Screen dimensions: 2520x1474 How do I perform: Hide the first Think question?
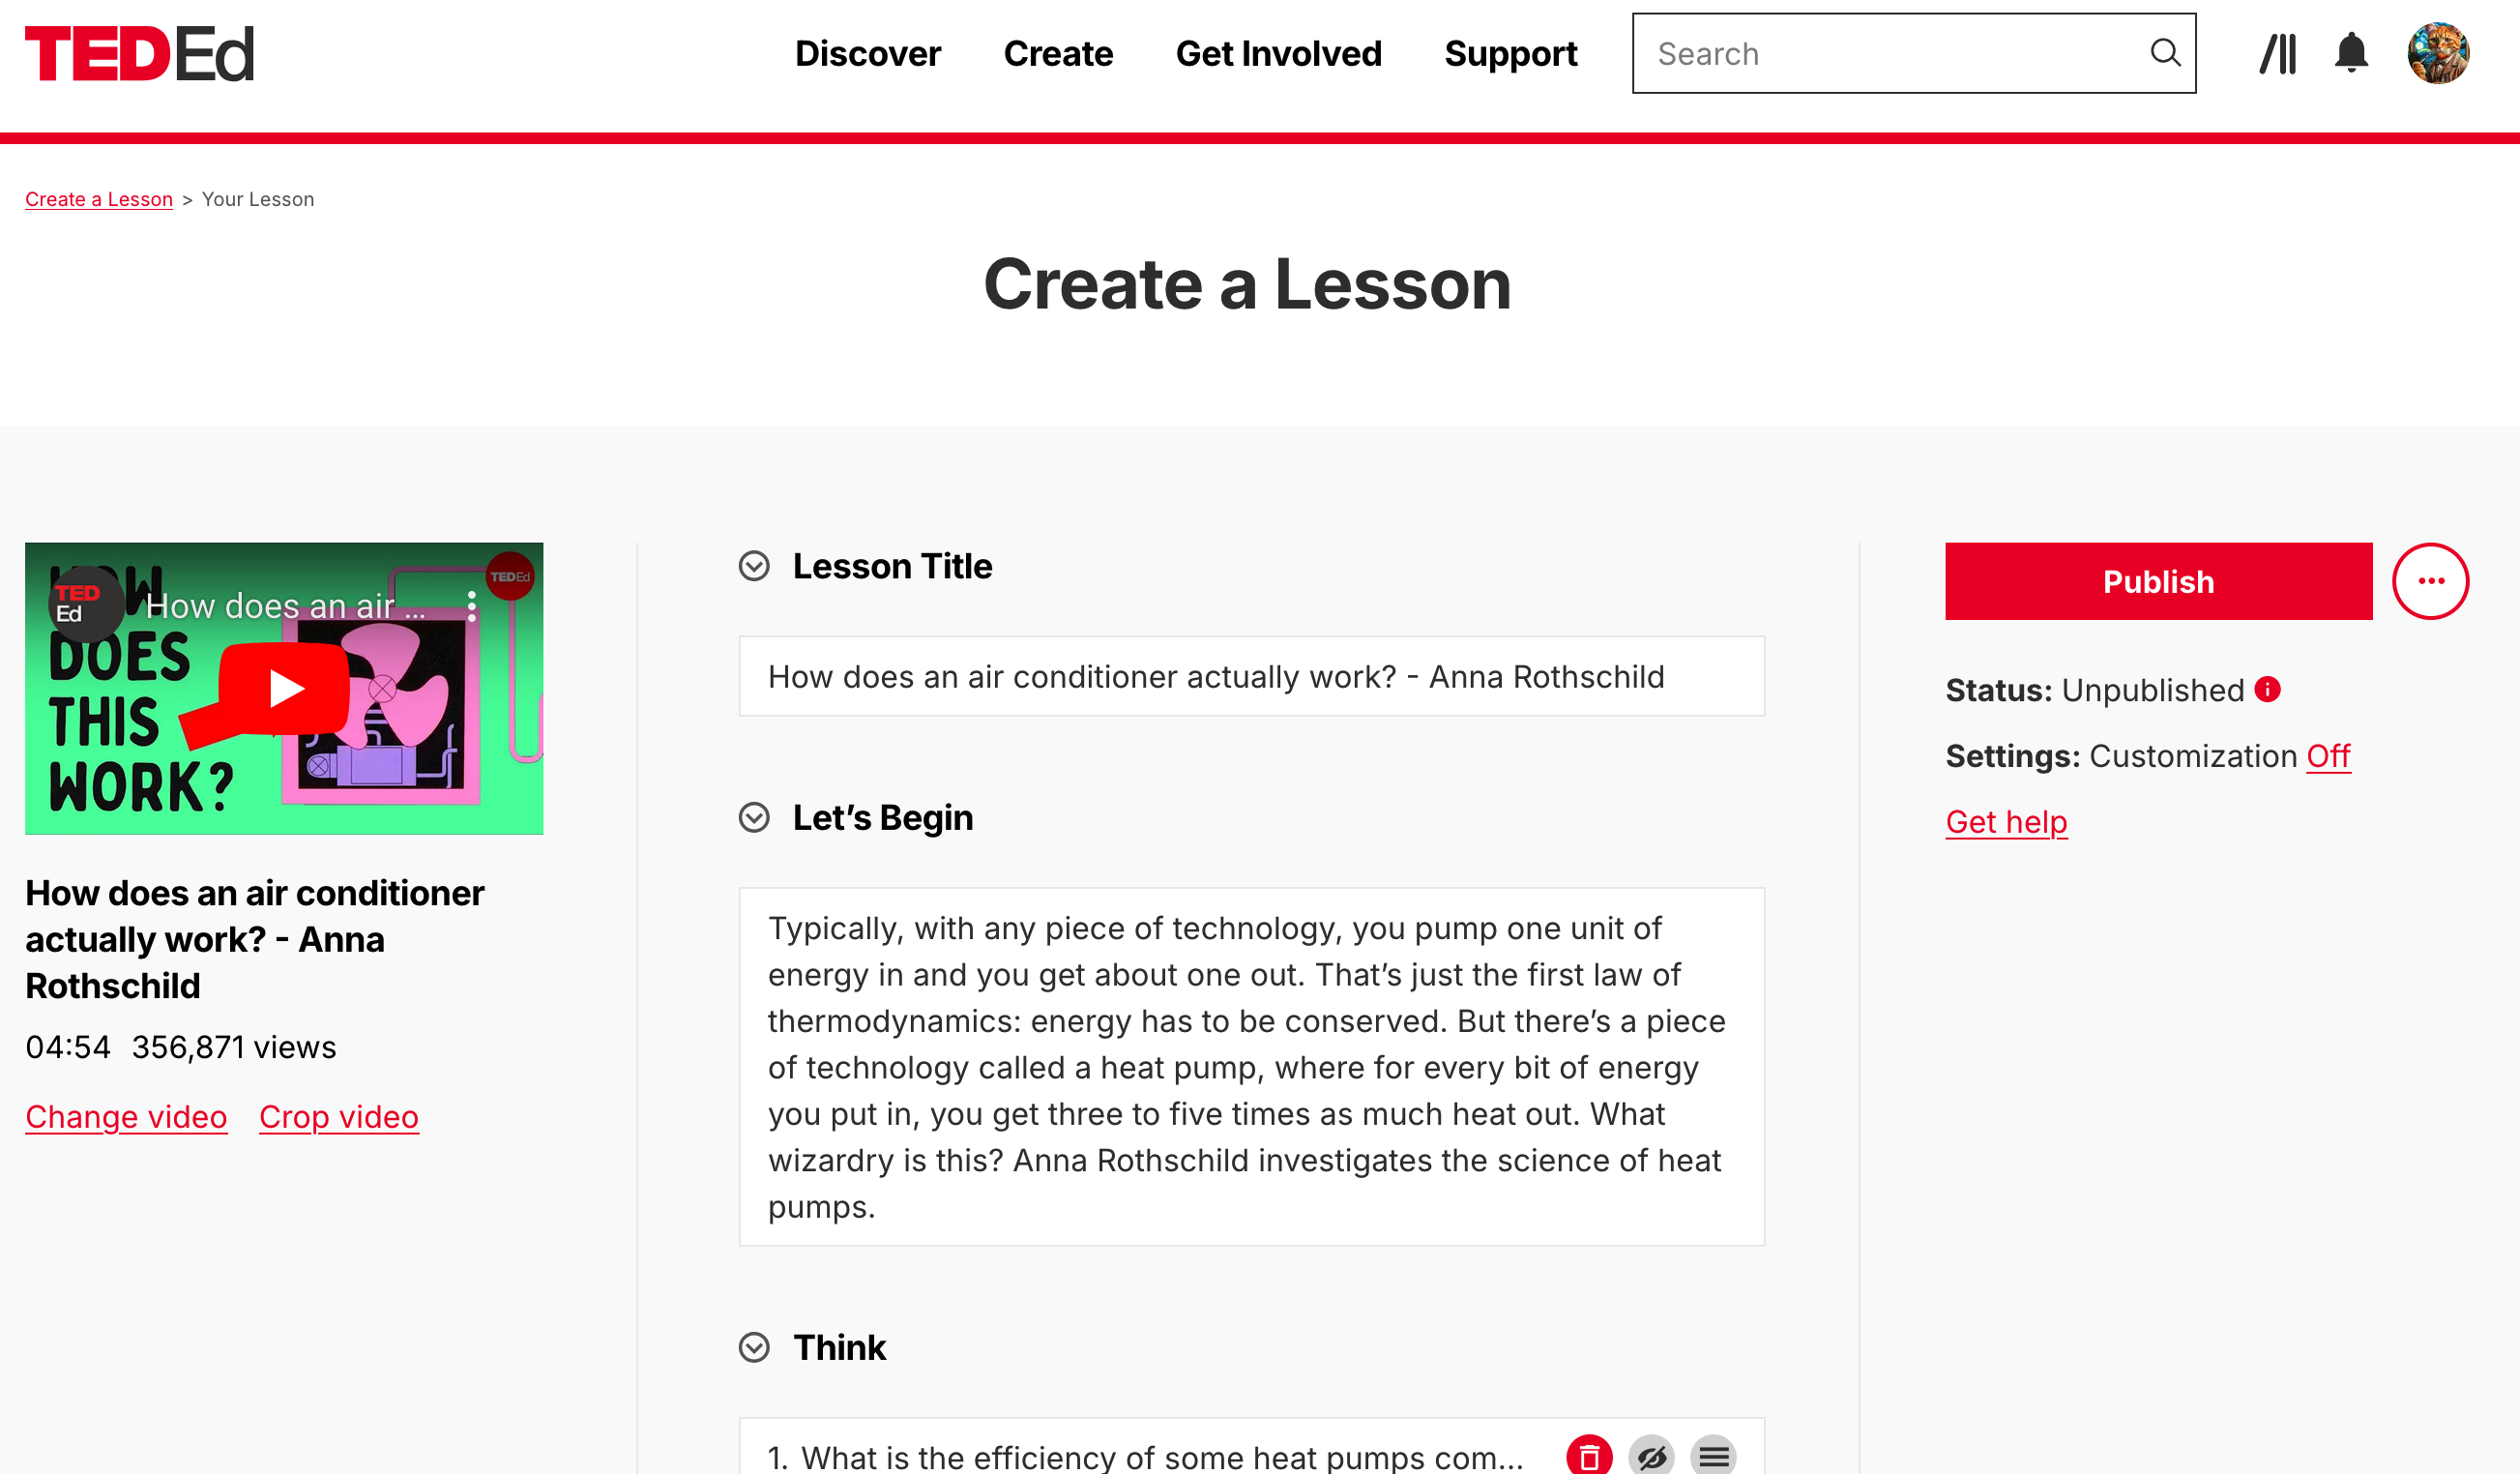click(x=1651, y=1456)
